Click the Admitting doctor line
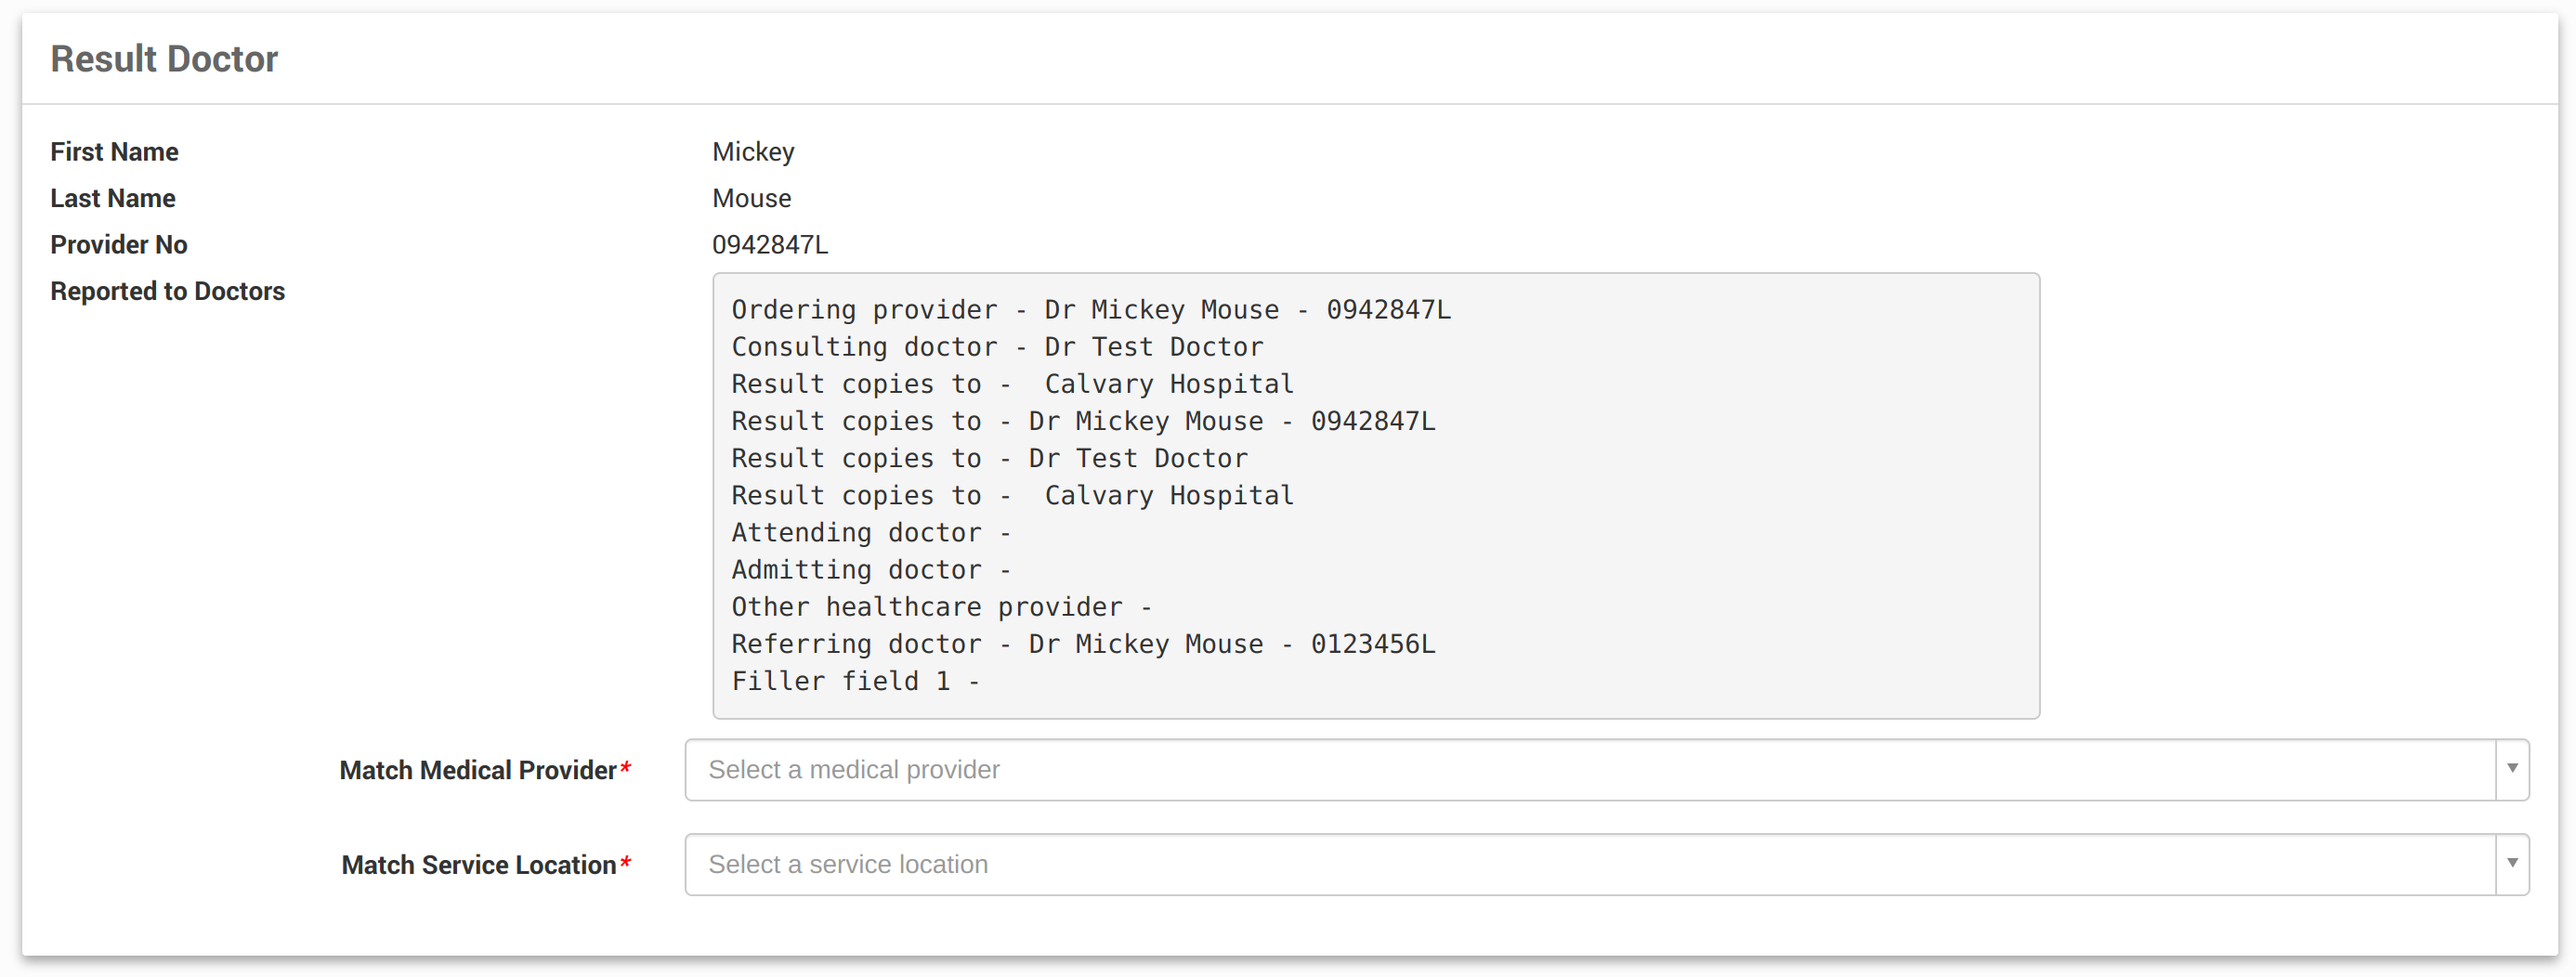The height and width of the screenshot is (977, 2576). tap(870, 570)
